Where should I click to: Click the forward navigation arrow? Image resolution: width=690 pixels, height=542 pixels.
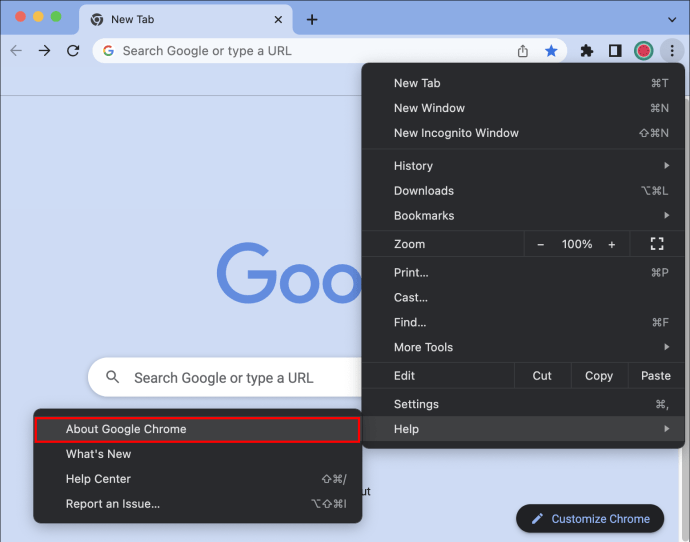tap(44, 51)
